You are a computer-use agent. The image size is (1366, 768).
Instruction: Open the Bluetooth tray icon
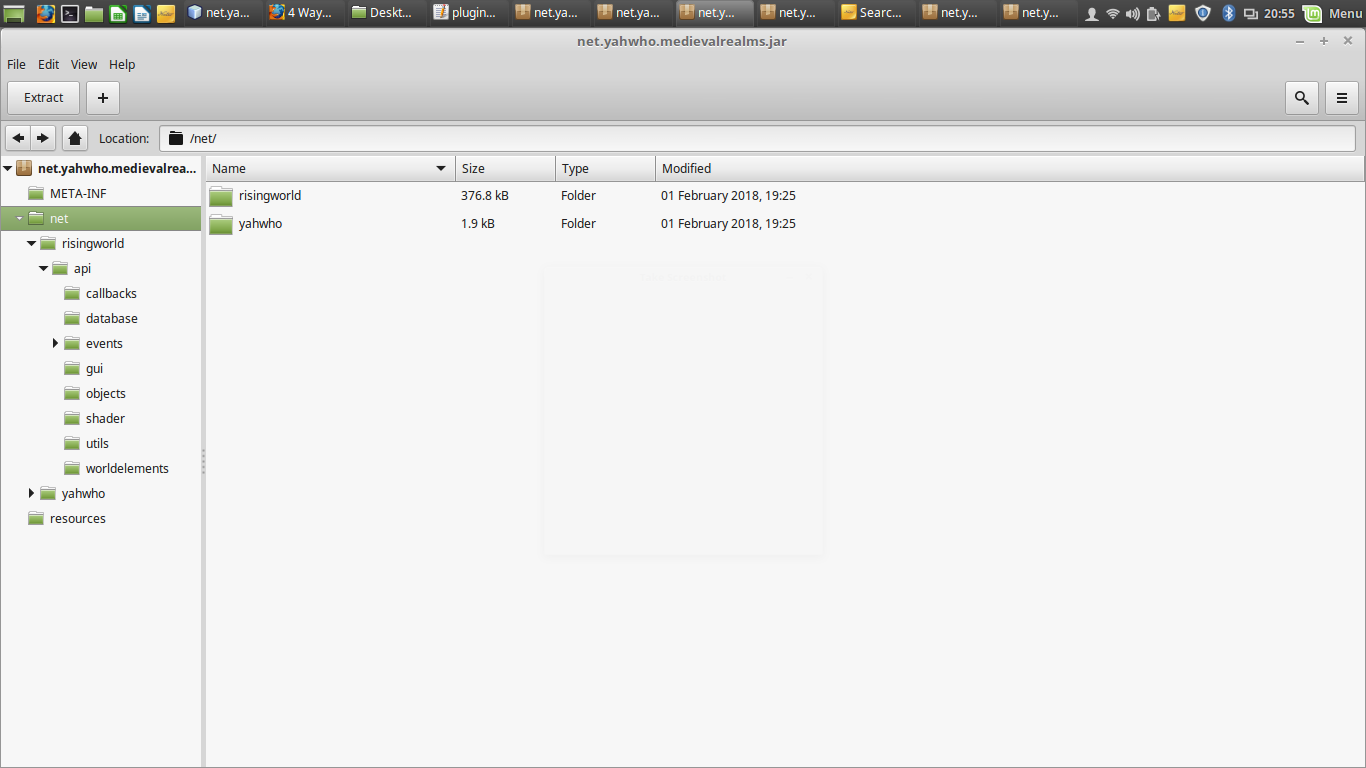[x=1229, y=13]
